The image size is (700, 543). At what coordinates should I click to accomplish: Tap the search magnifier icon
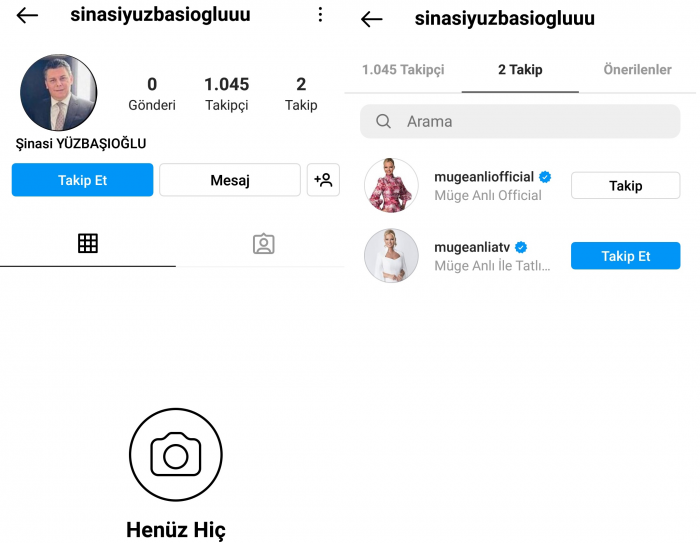[383, 121]
